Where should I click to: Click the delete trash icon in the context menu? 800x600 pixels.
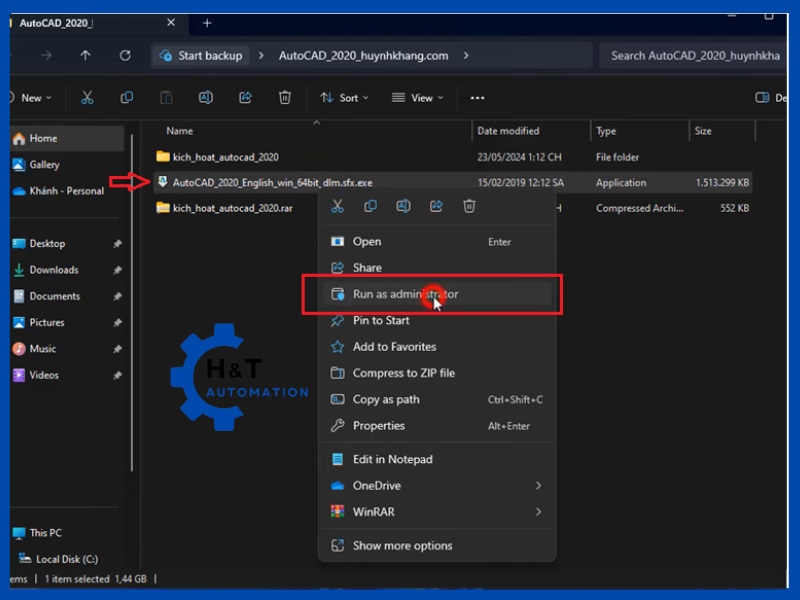click(469, 206)
